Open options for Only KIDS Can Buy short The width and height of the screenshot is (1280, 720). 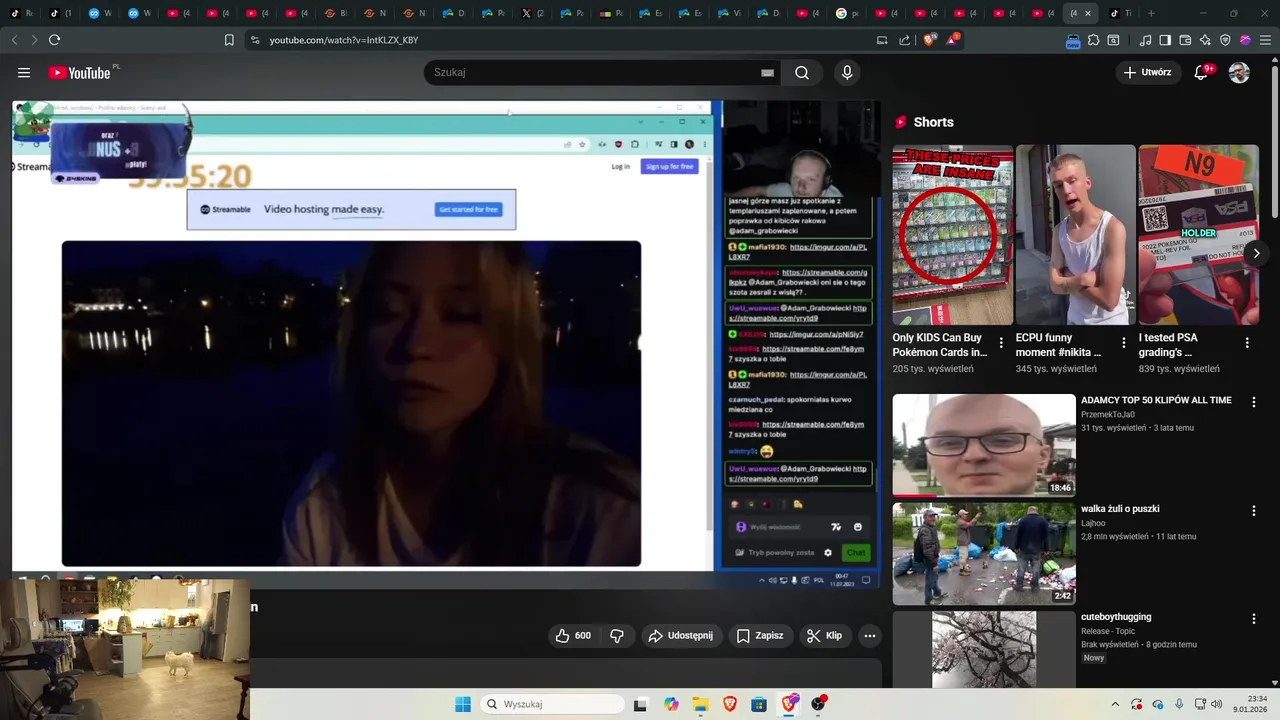(x=1001, y=343)
